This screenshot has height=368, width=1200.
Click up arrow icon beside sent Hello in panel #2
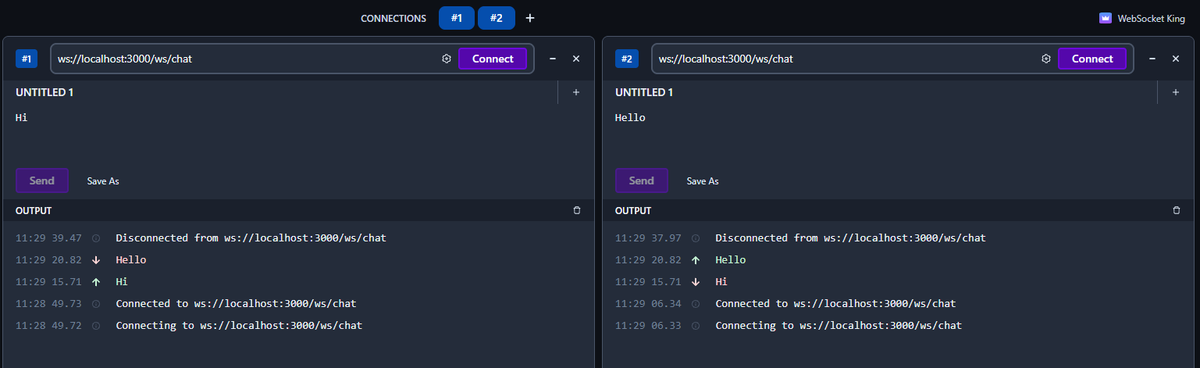pyautogui.click(x=695, y=260)
